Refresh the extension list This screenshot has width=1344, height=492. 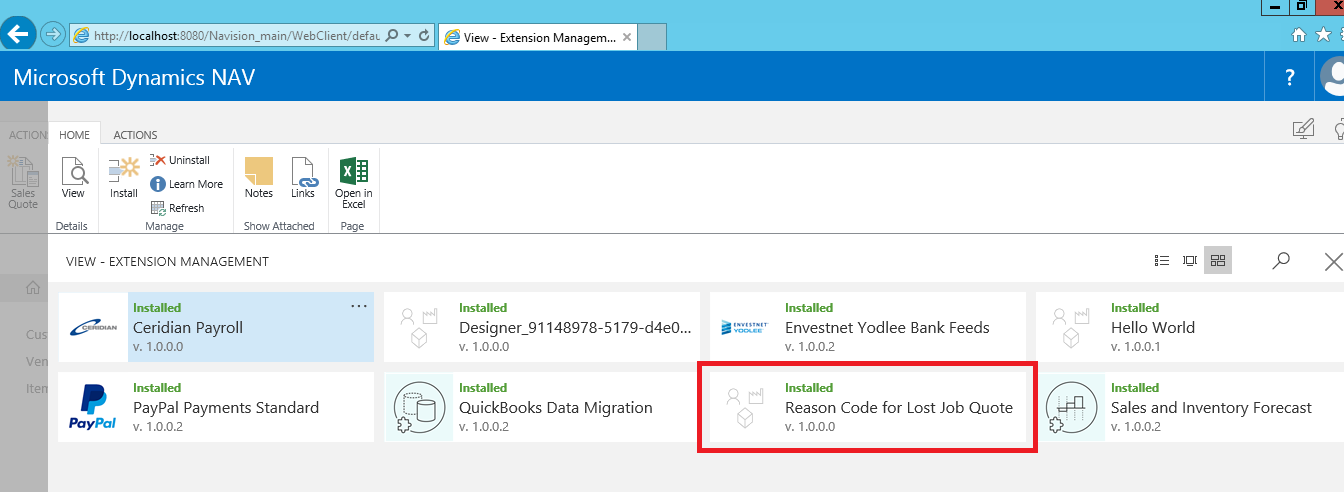click(x=178, y=208)
